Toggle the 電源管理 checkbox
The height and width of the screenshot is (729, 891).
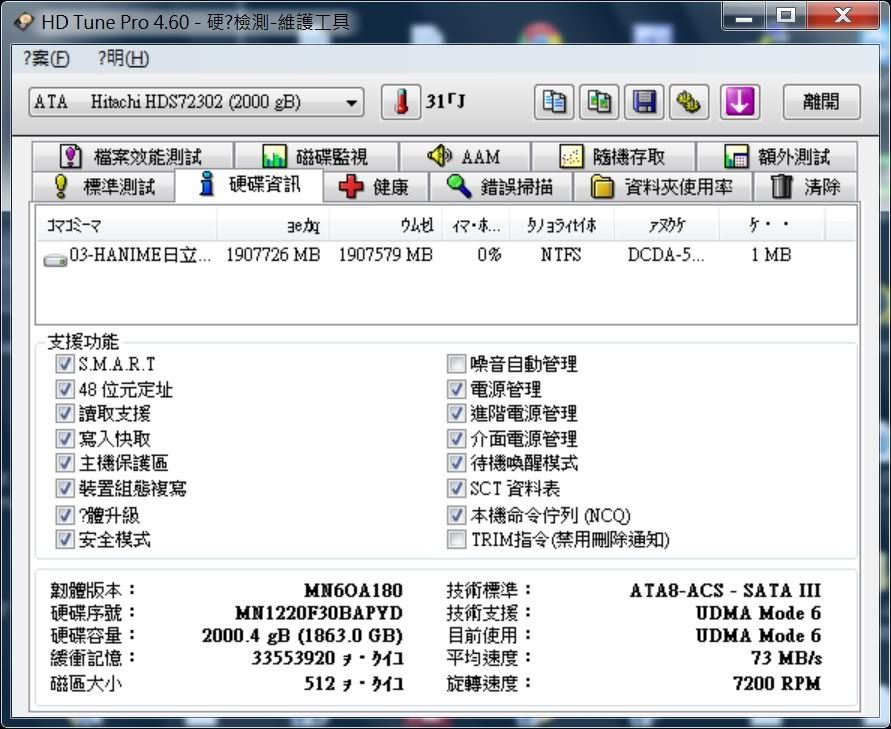click(456, 389)
